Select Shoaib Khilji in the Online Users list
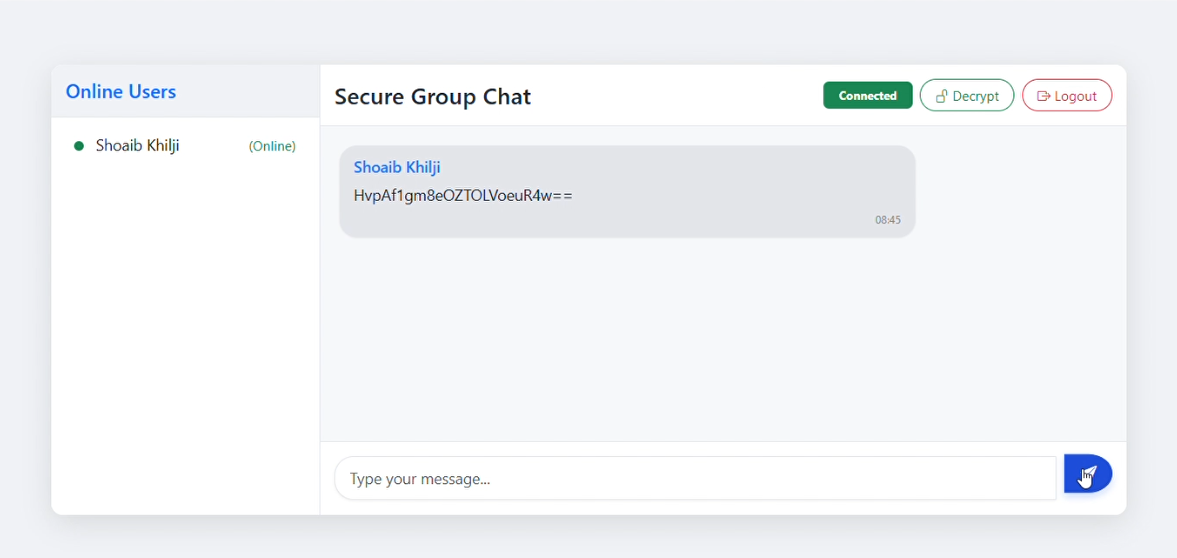 pos(185,146)
